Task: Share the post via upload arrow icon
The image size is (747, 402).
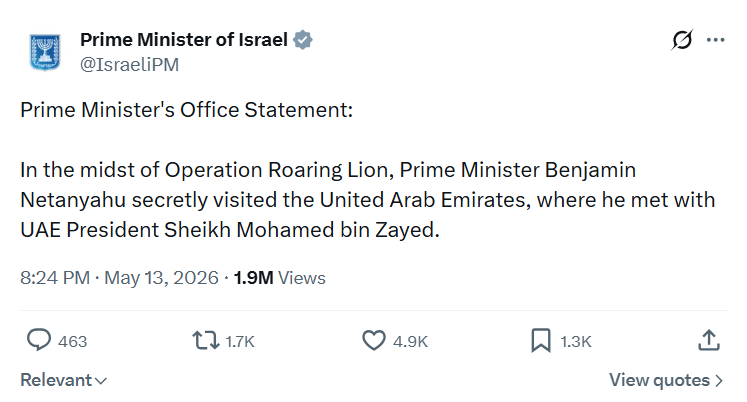Action: click(x=709, y=341)
